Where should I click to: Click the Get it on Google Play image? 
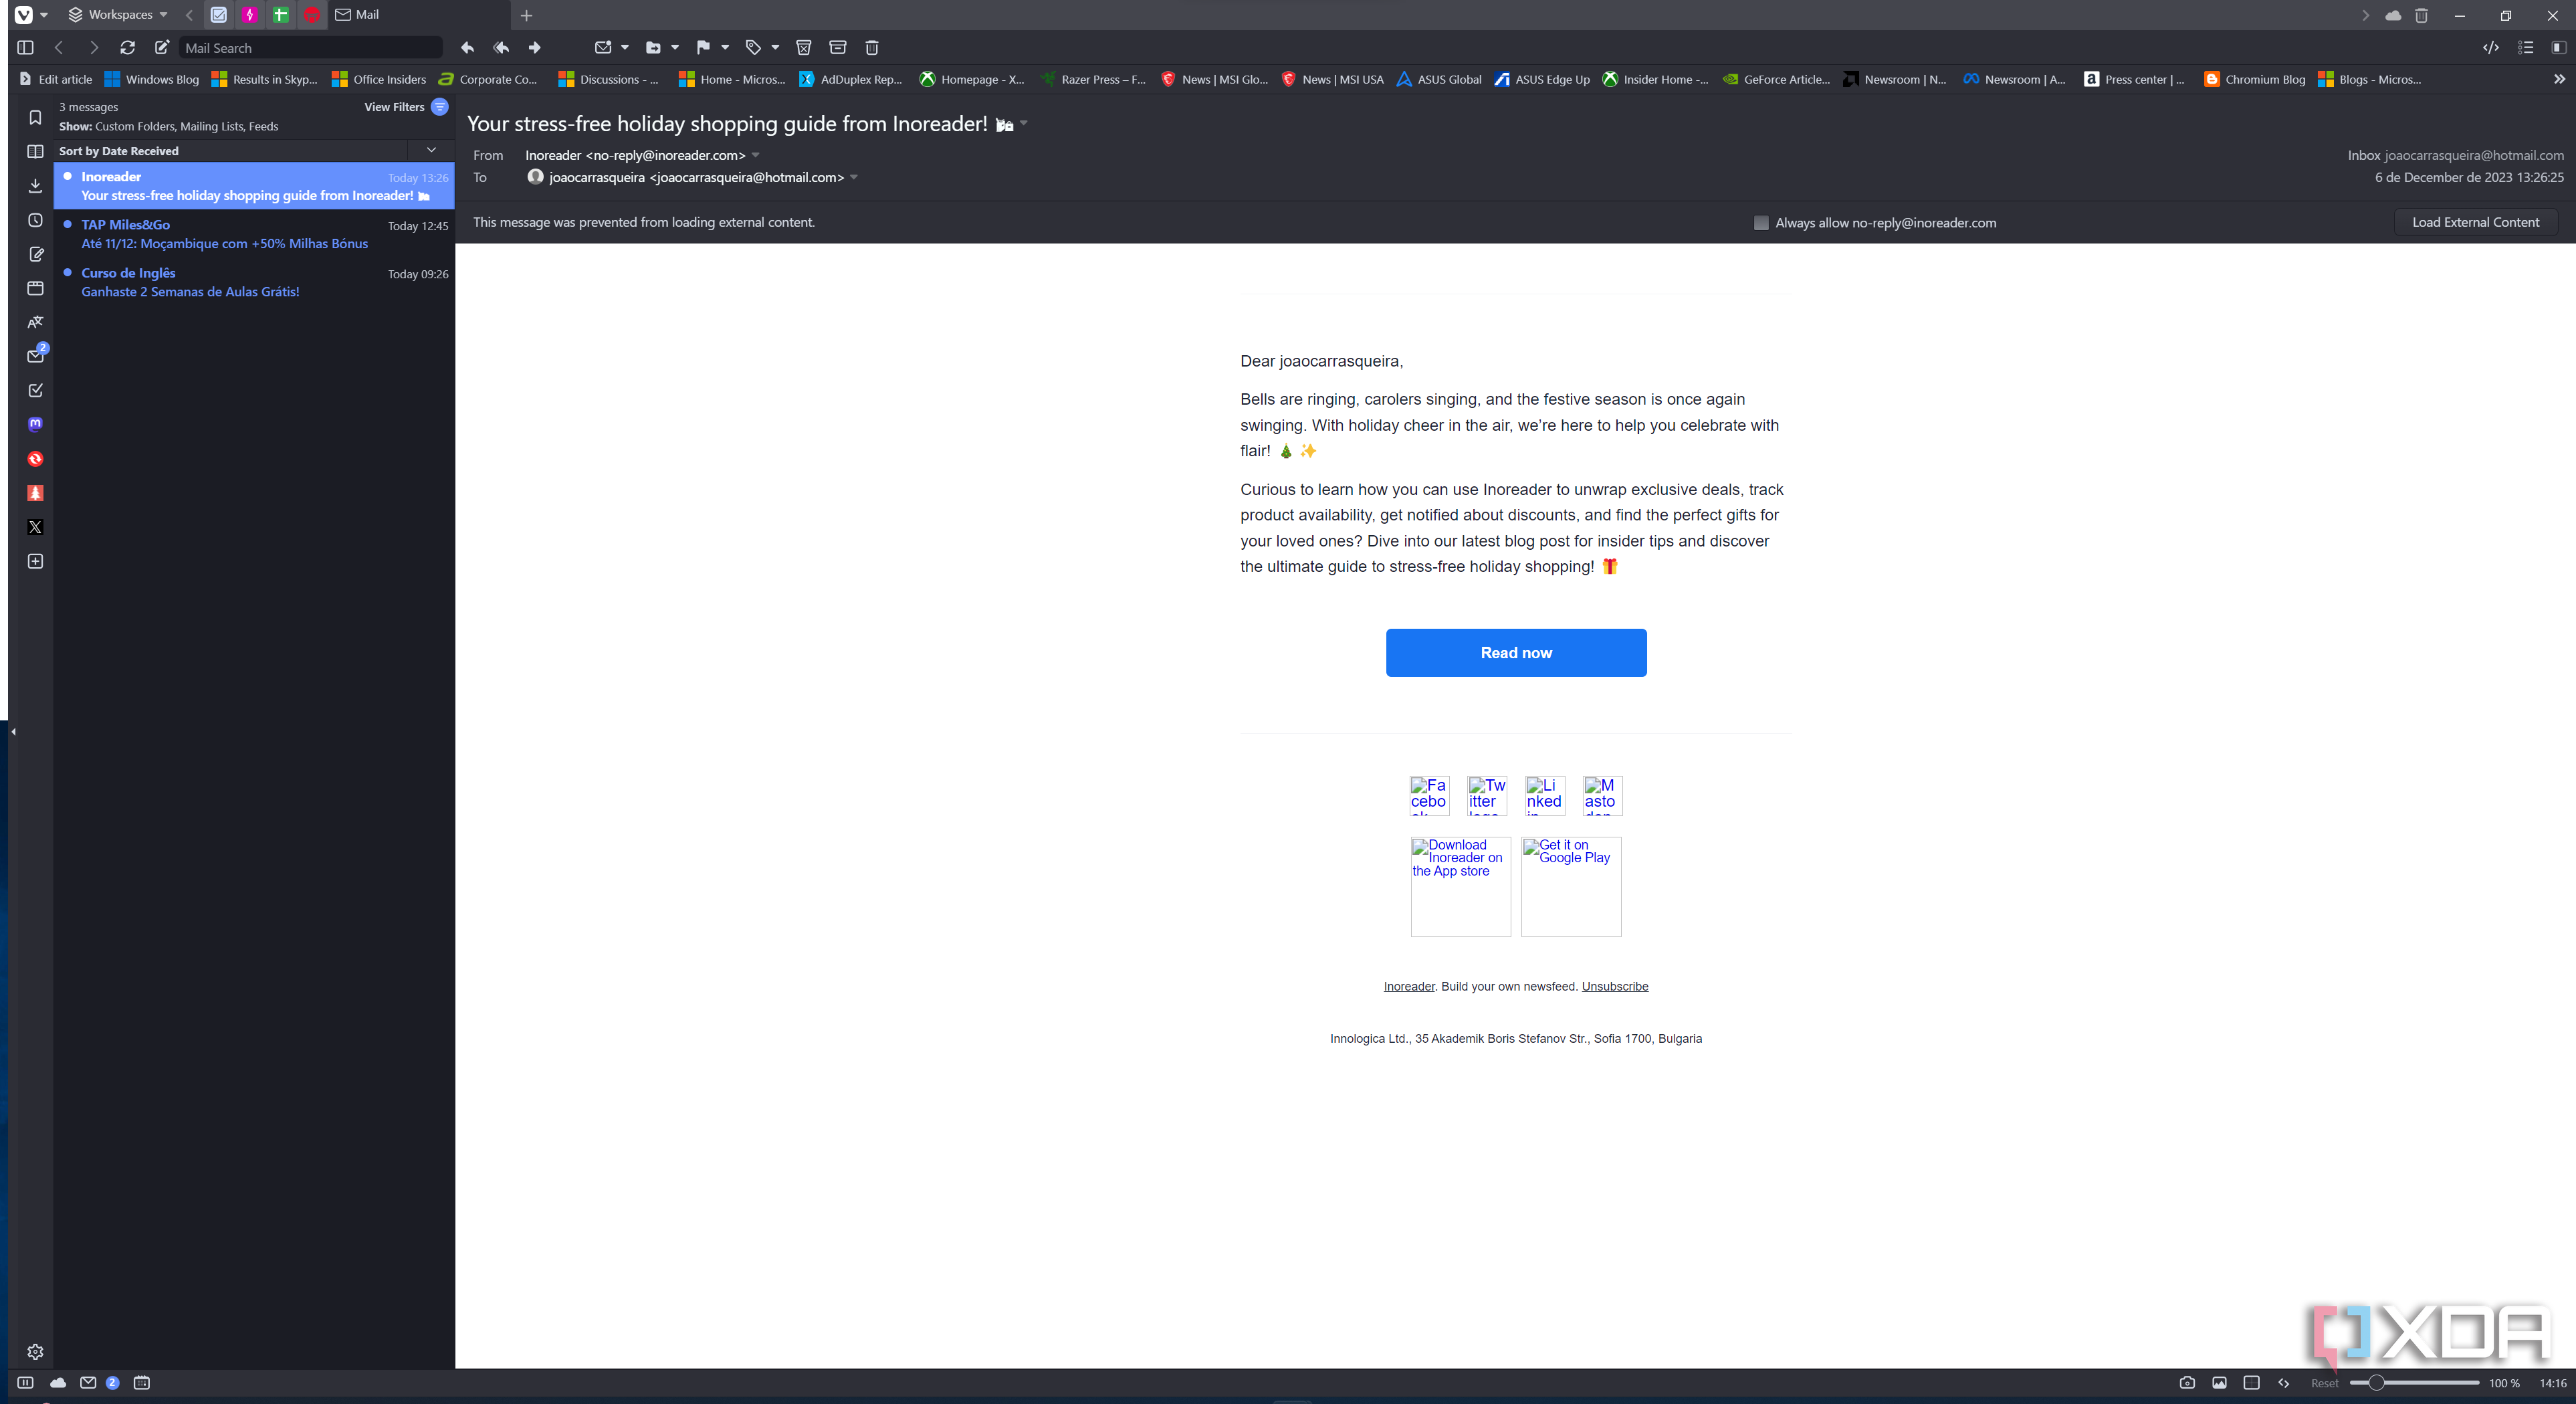tap(1571, 887)
